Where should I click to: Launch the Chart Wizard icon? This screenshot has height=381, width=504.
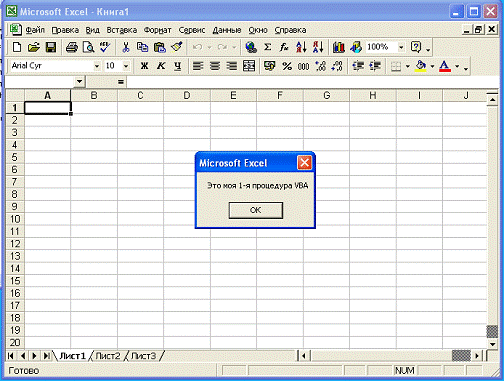[x=339, y=47]
